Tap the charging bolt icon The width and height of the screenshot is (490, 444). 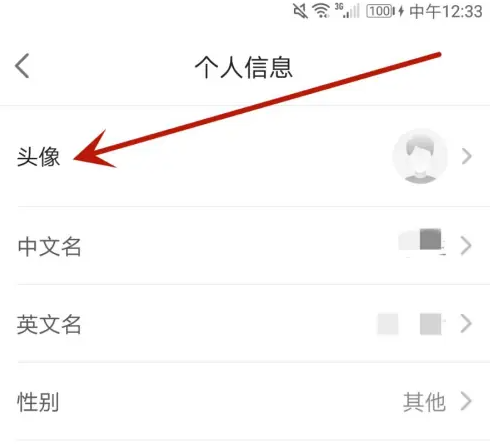[401, 11]
